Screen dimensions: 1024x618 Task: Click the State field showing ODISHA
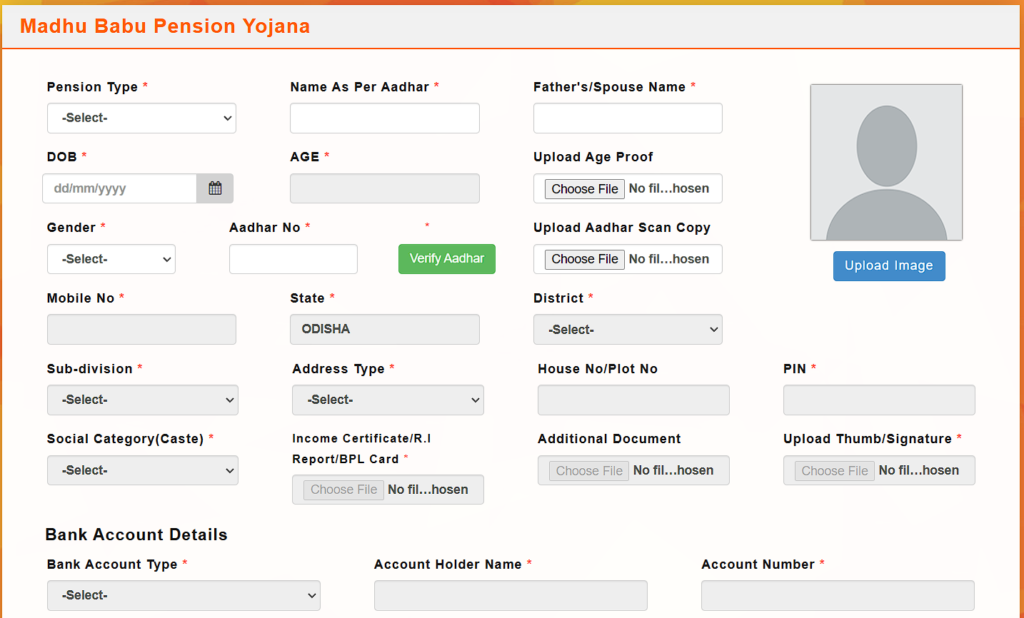(385, 329)
